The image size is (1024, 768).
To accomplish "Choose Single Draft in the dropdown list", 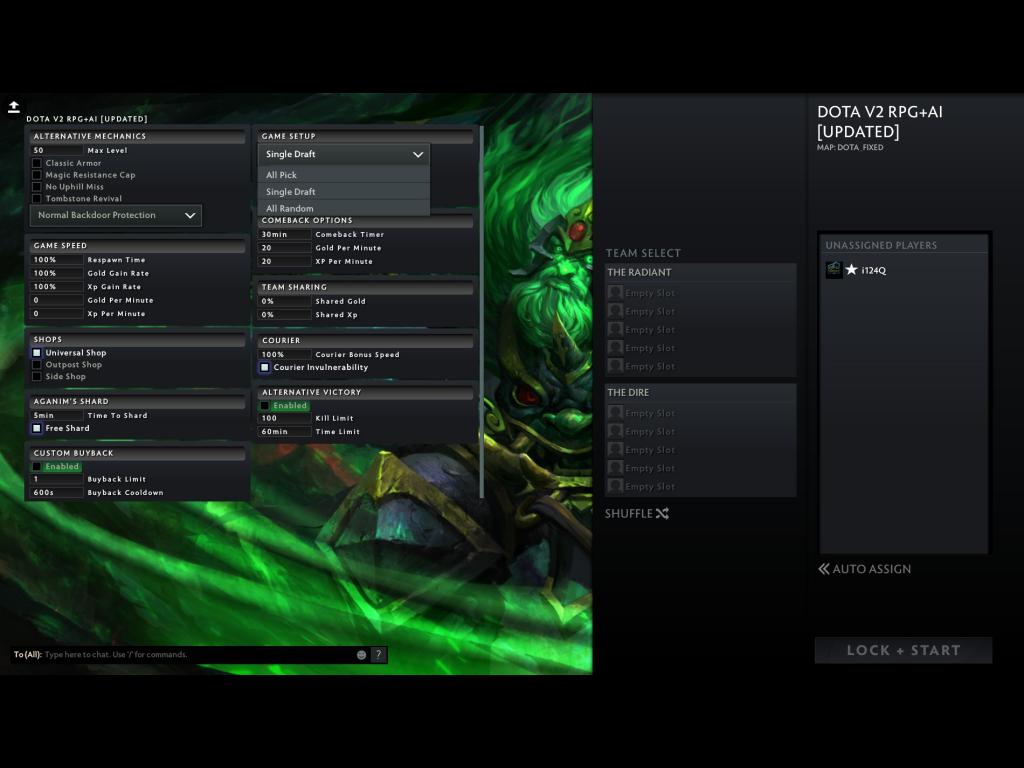I will coord(344,192).
